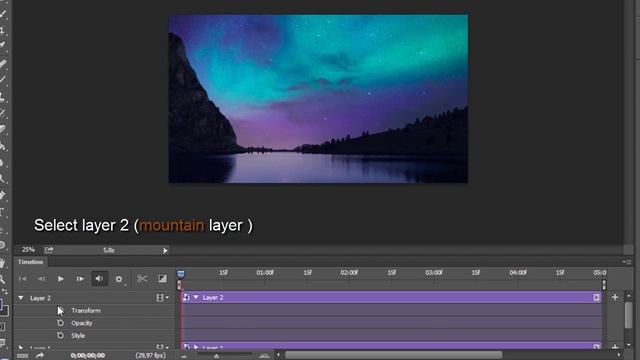Open timeline playback settings gear
Screen dimensions: 640x360
coord(119,279)
